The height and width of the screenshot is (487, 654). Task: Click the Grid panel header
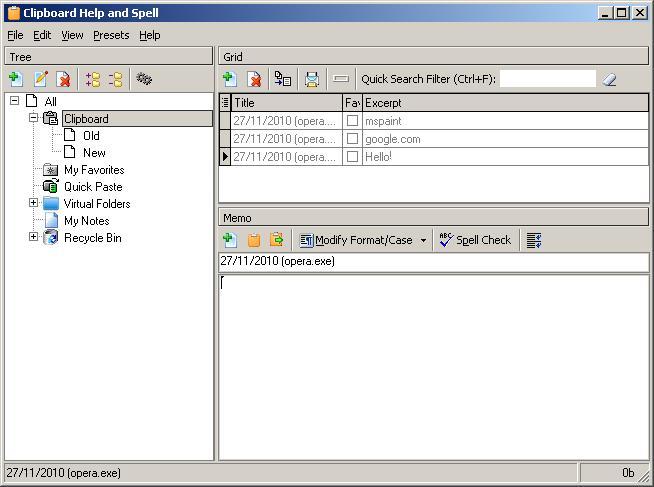tap(434, 56)
